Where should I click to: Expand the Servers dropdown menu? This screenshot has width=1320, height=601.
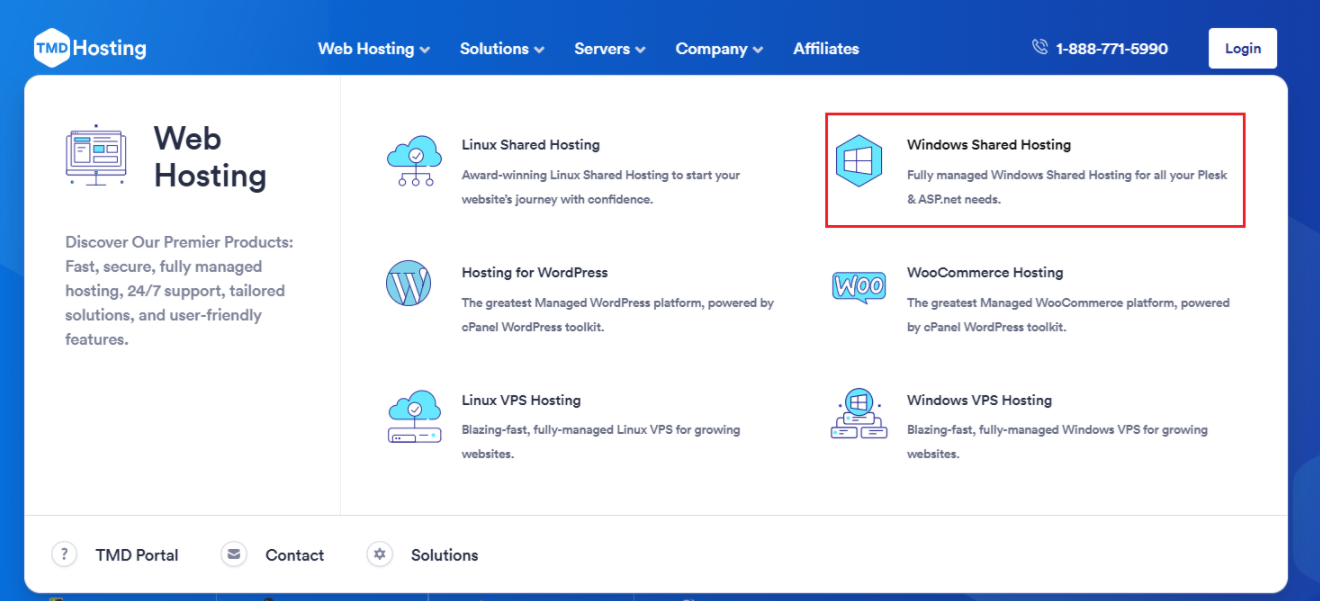click(609, 48)
